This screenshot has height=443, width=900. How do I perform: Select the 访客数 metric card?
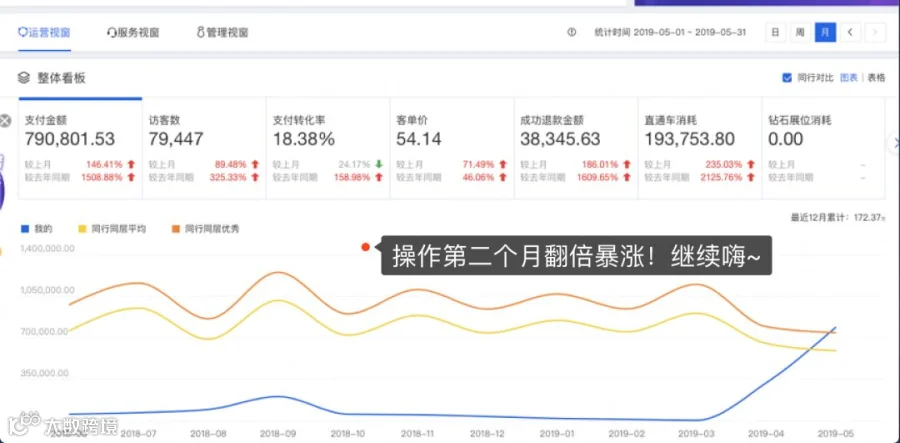tap(204, 148)
